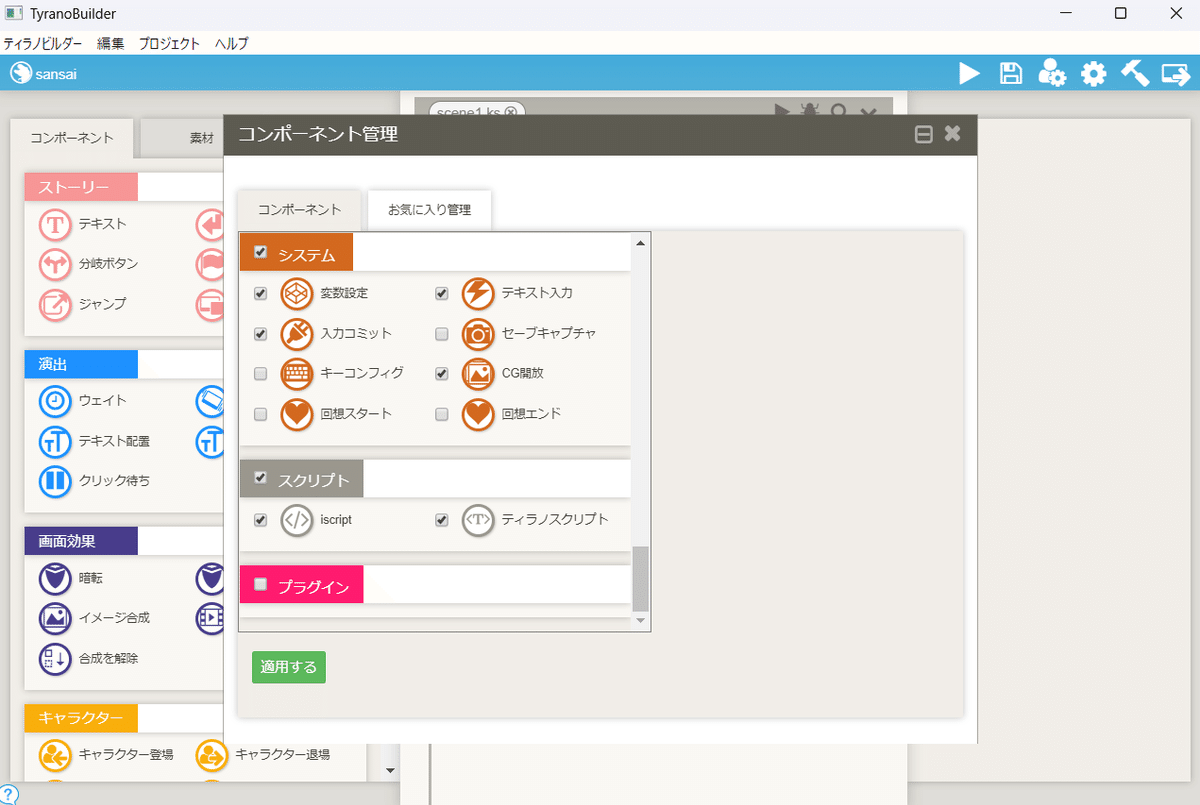Open the ヘルプ menu
Image resolution: width=1200 pixels, height=805 pixels.
231,44
